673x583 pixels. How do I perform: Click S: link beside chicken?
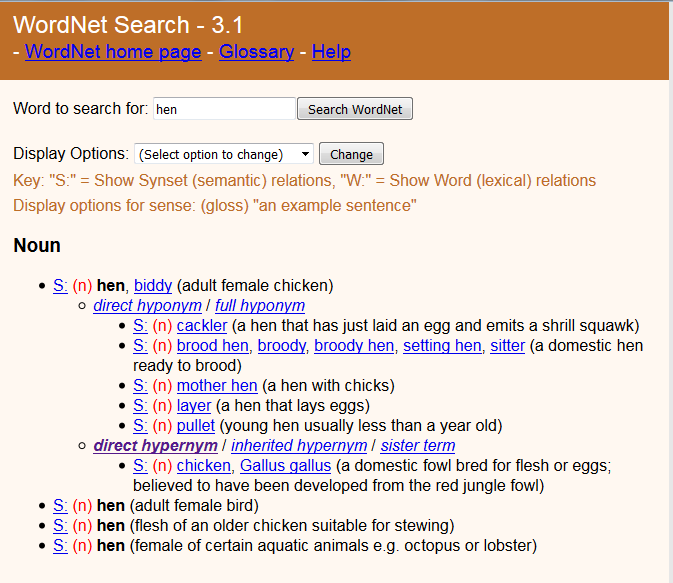click(140, 465)
